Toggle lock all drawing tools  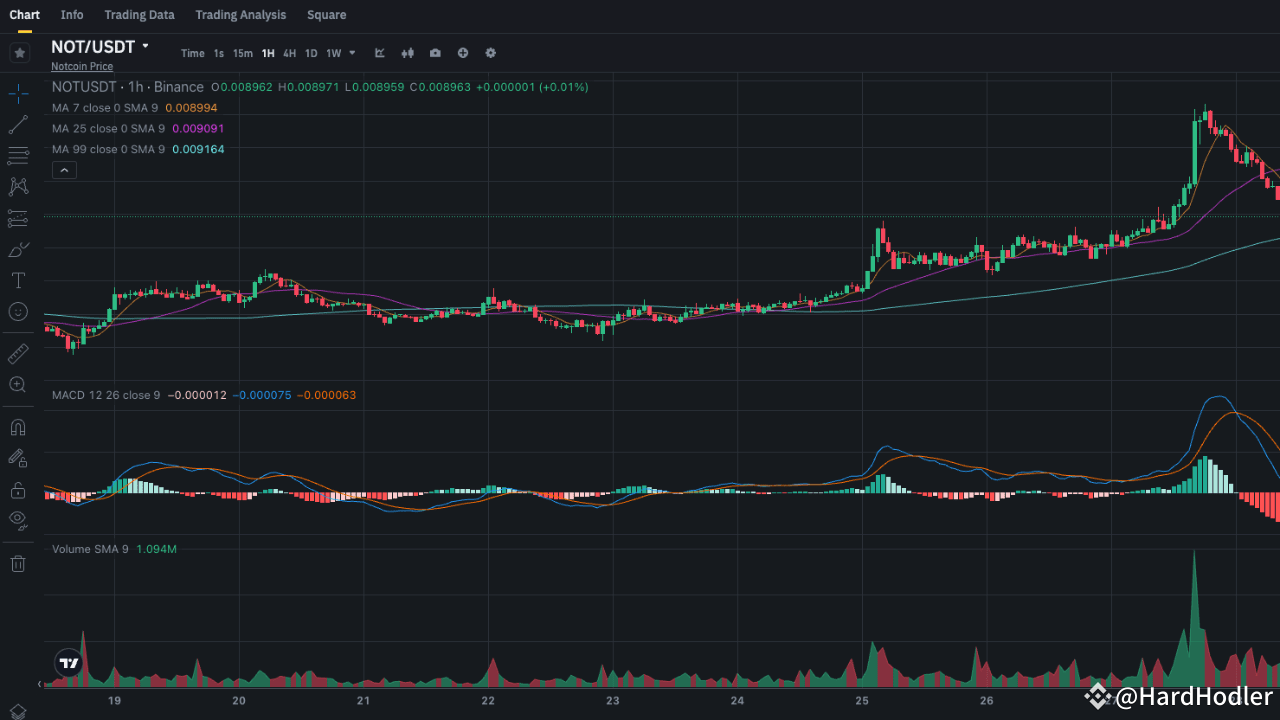coord(18,489)
